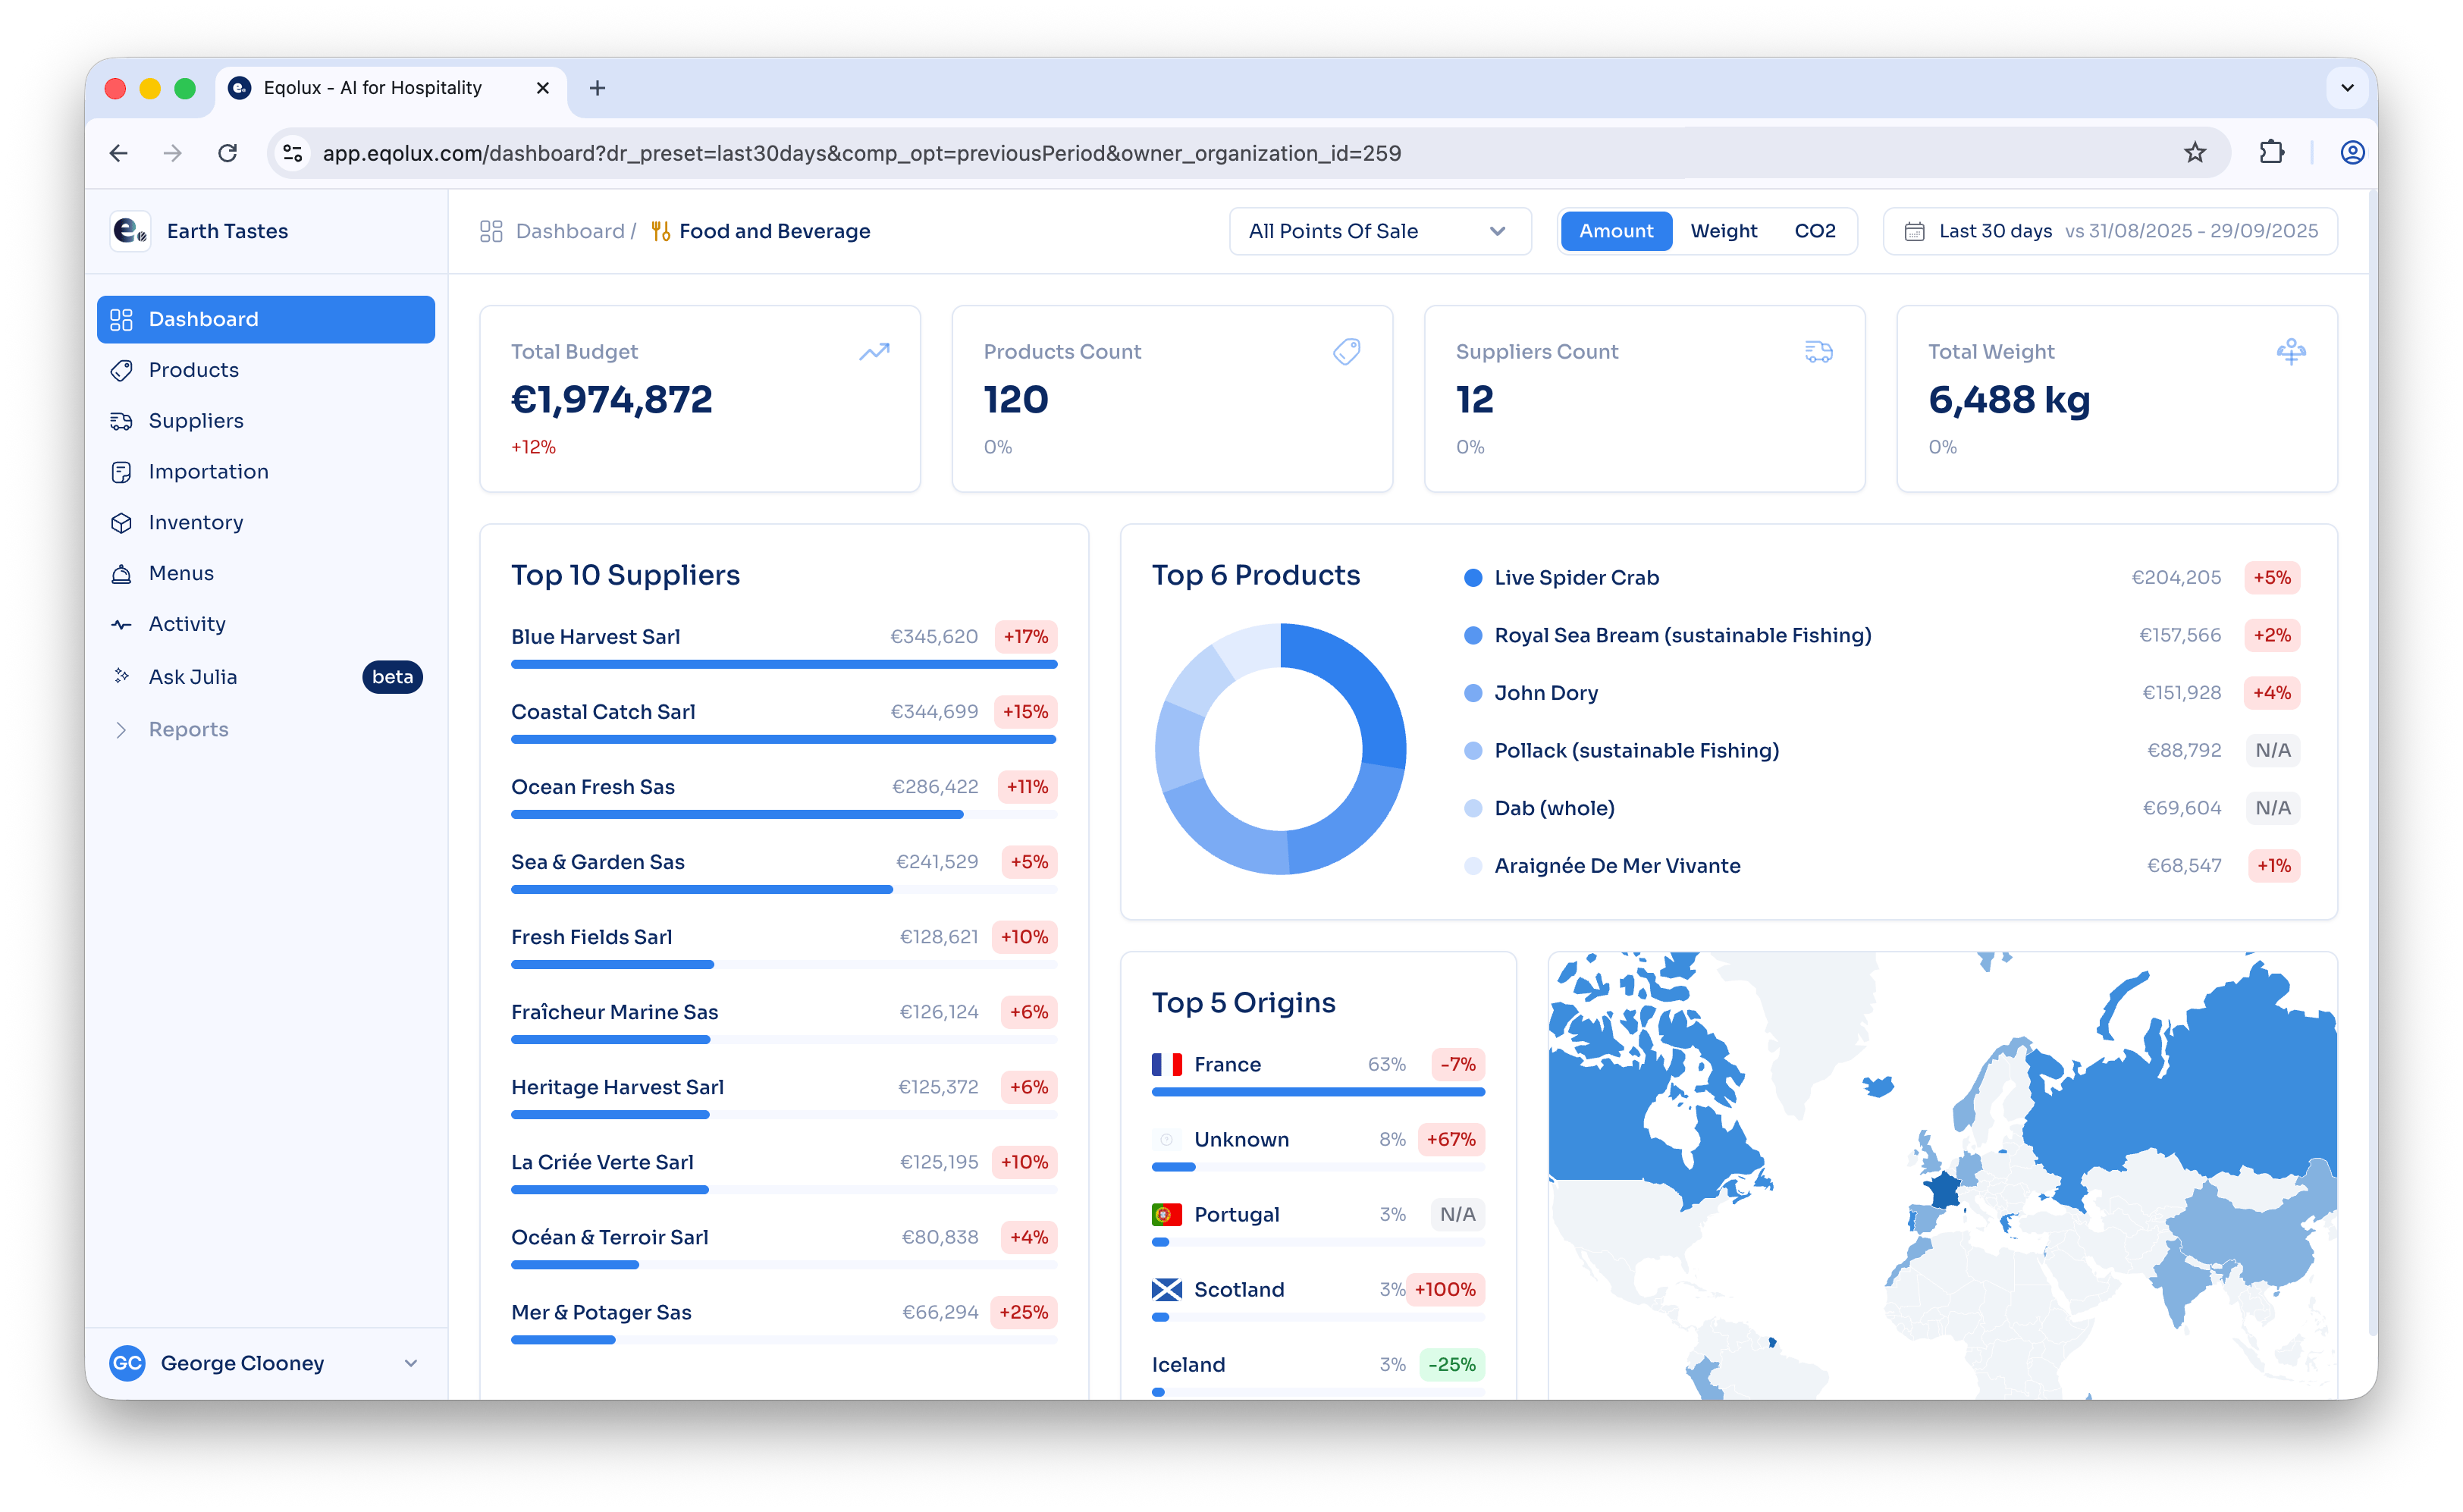This screenshot has width=2463, height=1512.
Task: Select the Activity sidebar item
Action: click(x=187, y=624)
